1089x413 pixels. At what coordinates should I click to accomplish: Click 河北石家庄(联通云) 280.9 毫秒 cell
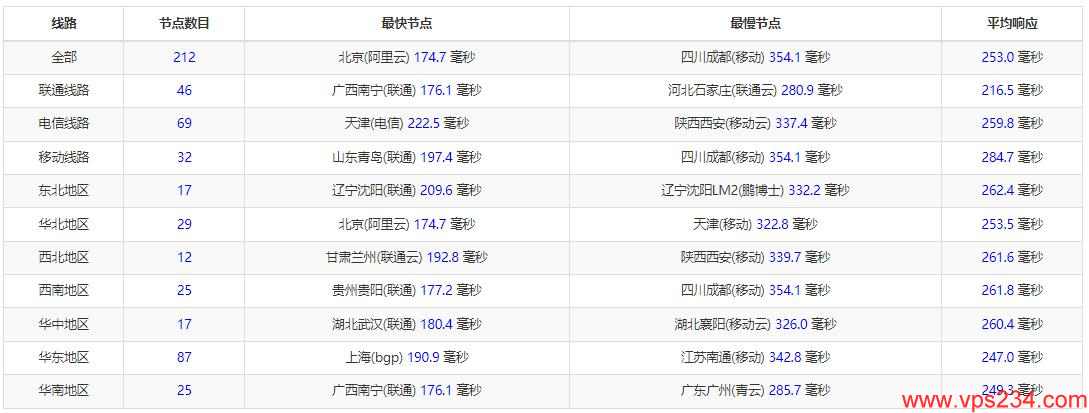click(756, 90)
